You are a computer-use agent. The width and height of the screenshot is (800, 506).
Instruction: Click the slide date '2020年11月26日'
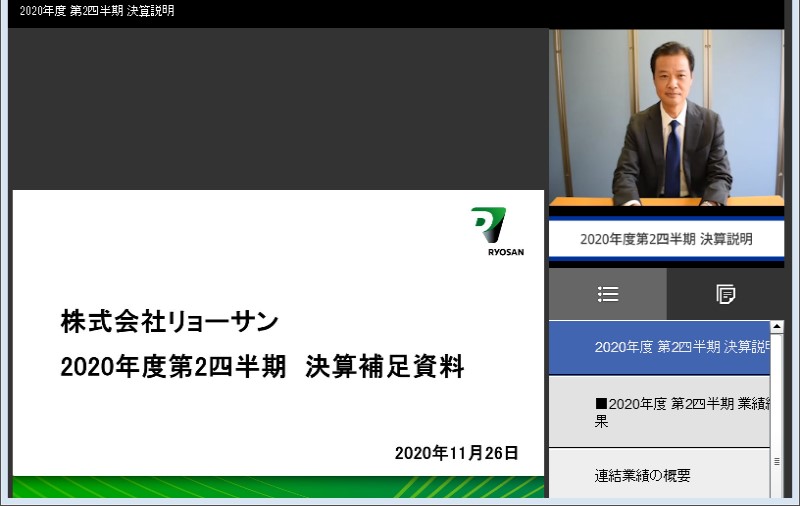(x=457, y=453)
